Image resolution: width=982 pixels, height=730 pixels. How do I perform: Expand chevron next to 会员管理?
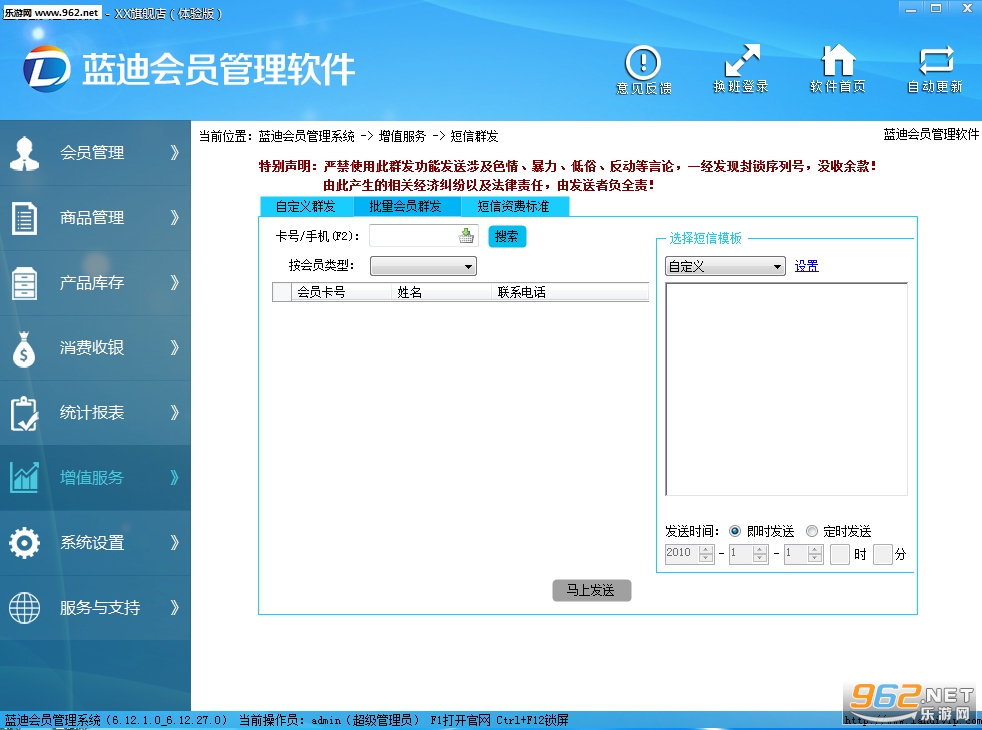[175, 152]
